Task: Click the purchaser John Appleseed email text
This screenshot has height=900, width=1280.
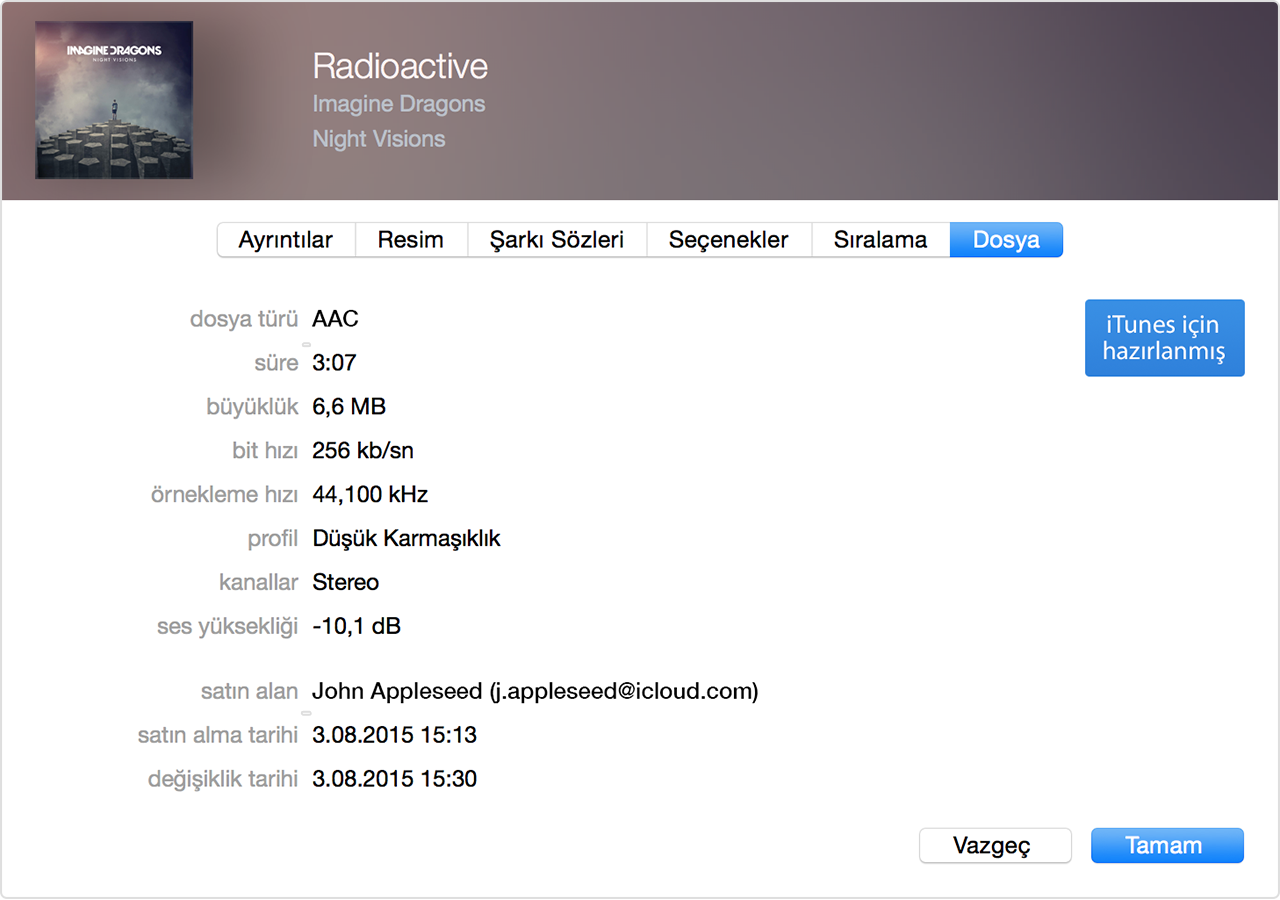Action: coord(535,691)
